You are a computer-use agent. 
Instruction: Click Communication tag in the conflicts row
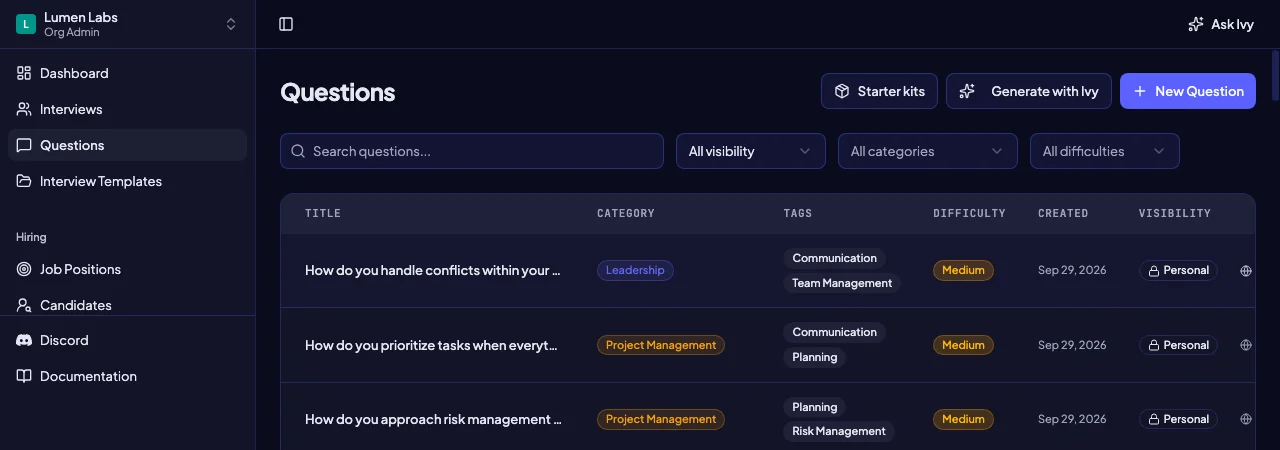pyautogui.click(x=834, y=258)
